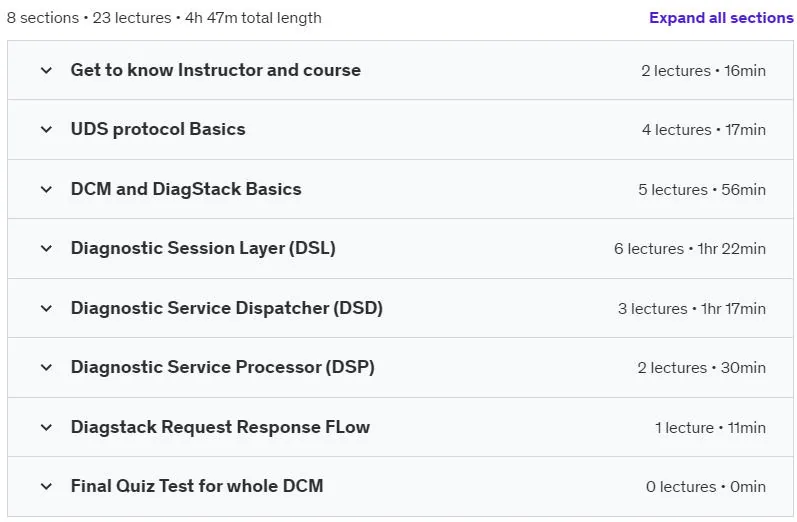Expand chevron beside Diagstack Request Response FLow
Viewport: 797px width, 522px height.
pos(46,427)
